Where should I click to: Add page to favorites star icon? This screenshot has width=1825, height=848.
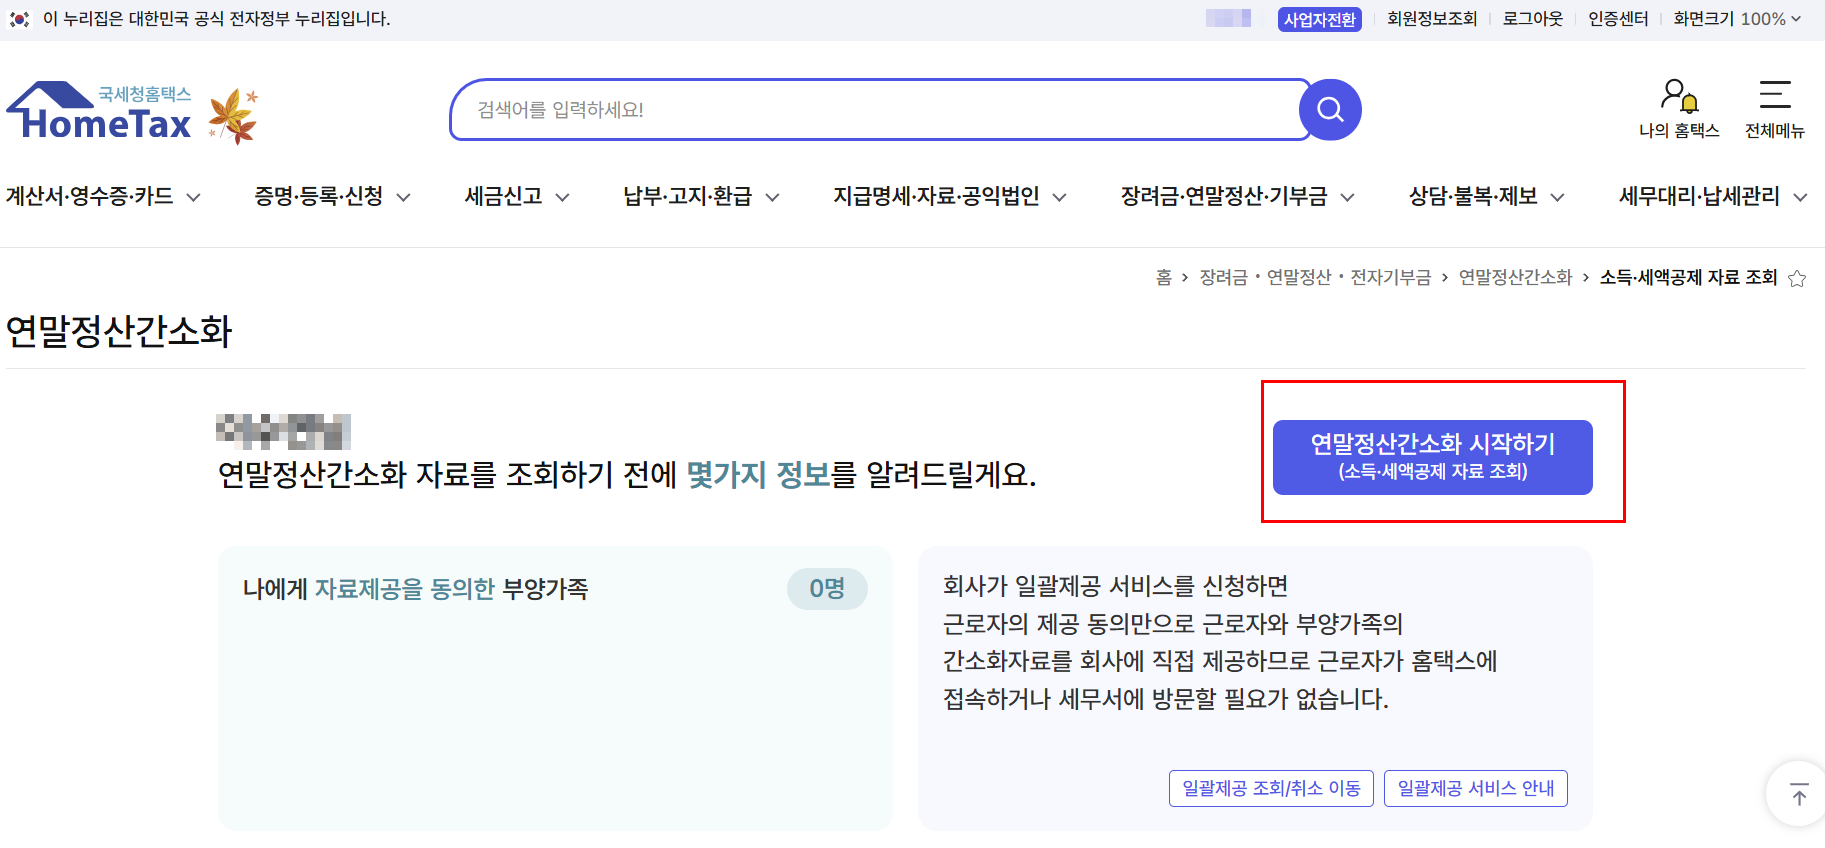click(x=1797, y=279)
